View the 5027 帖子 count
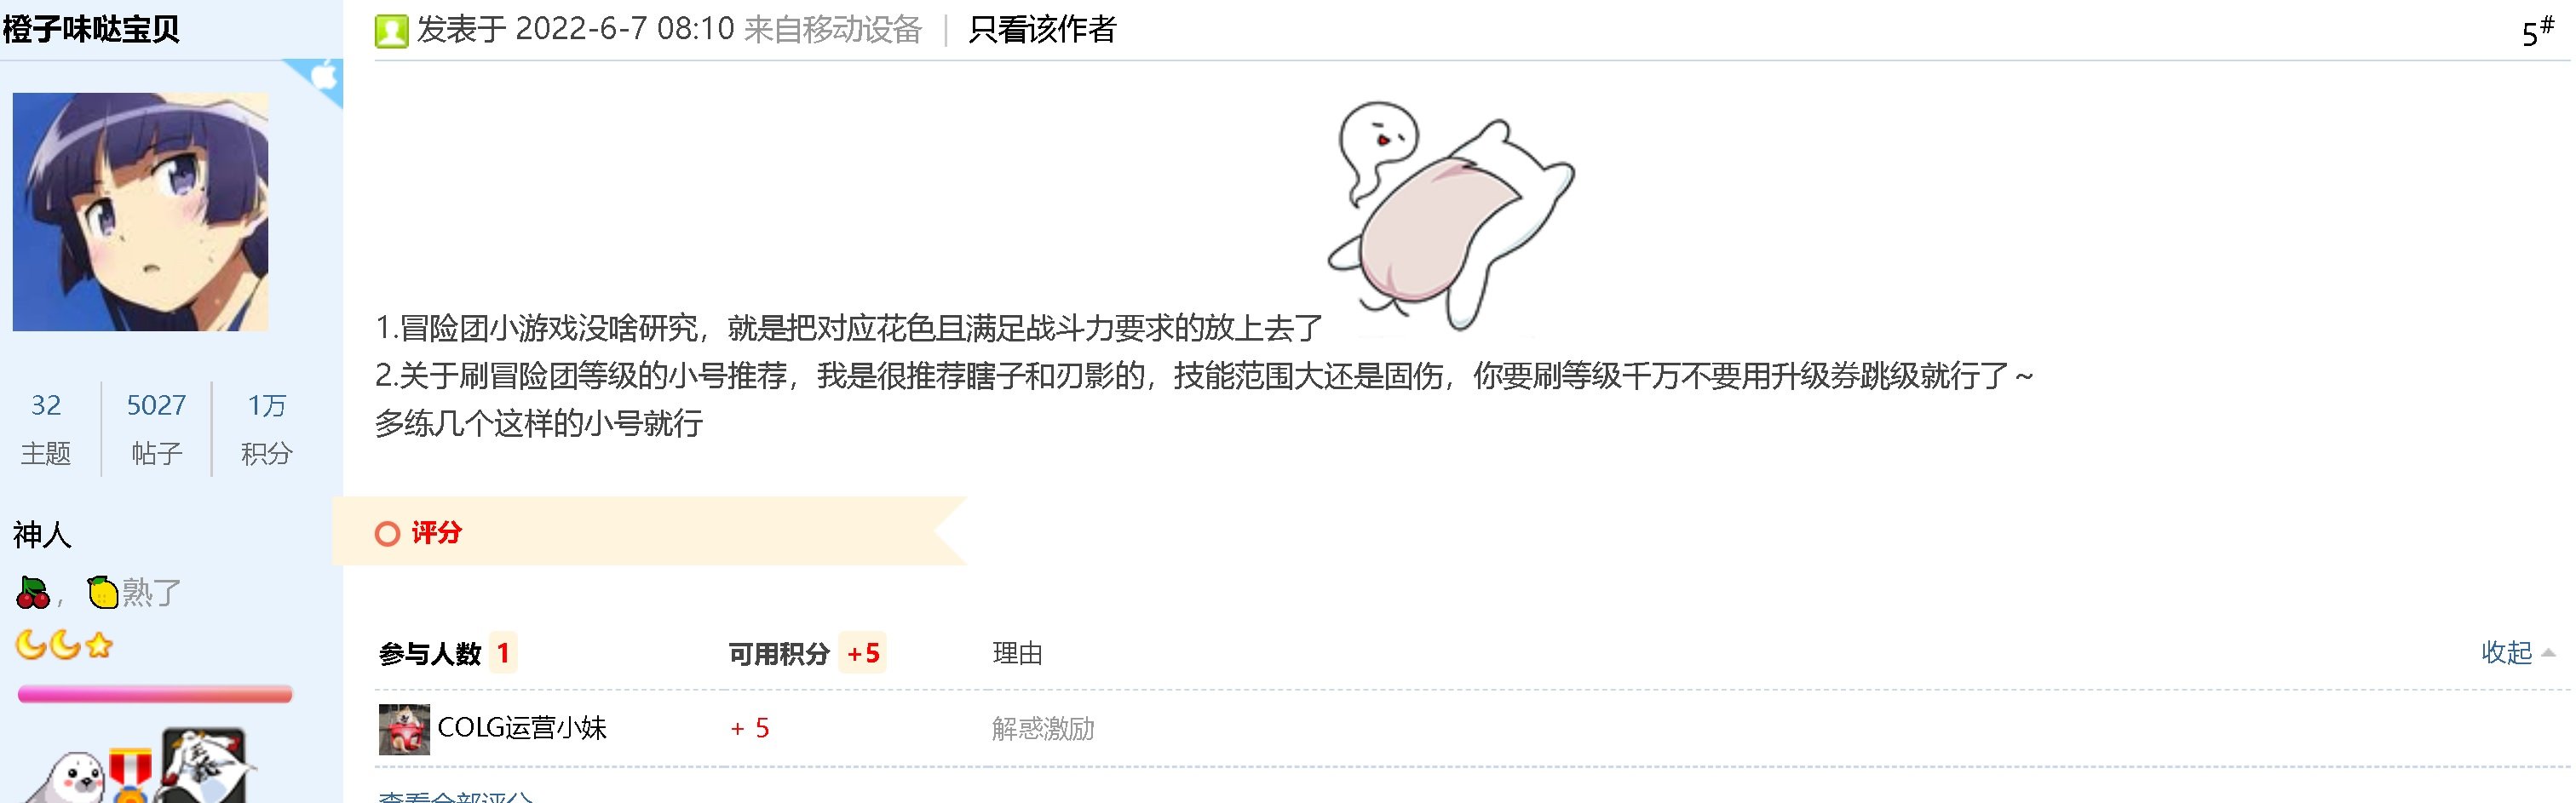 [156, 429]
